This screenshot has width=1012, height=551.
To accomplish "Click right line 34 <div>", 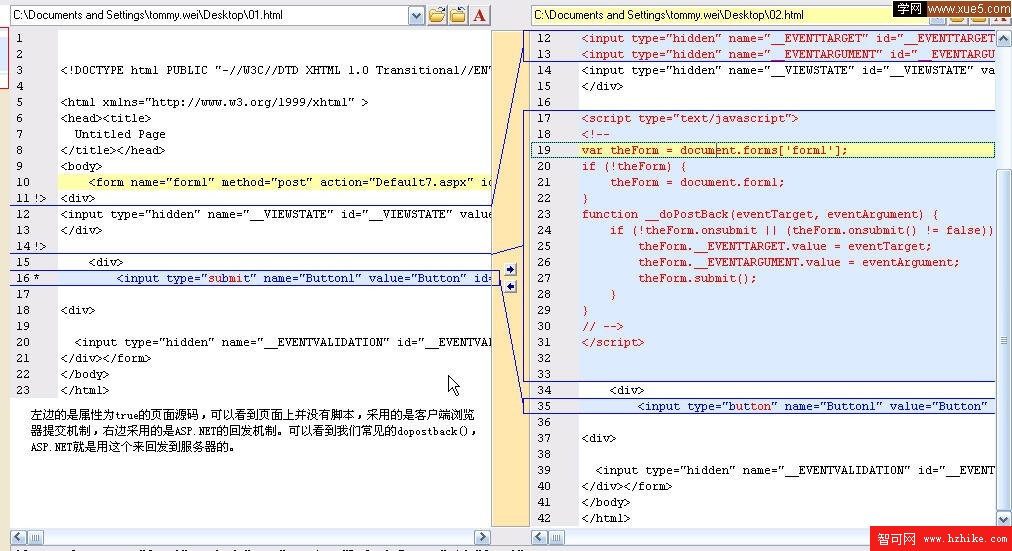I will pyautogui.click(x=627, y=390).
